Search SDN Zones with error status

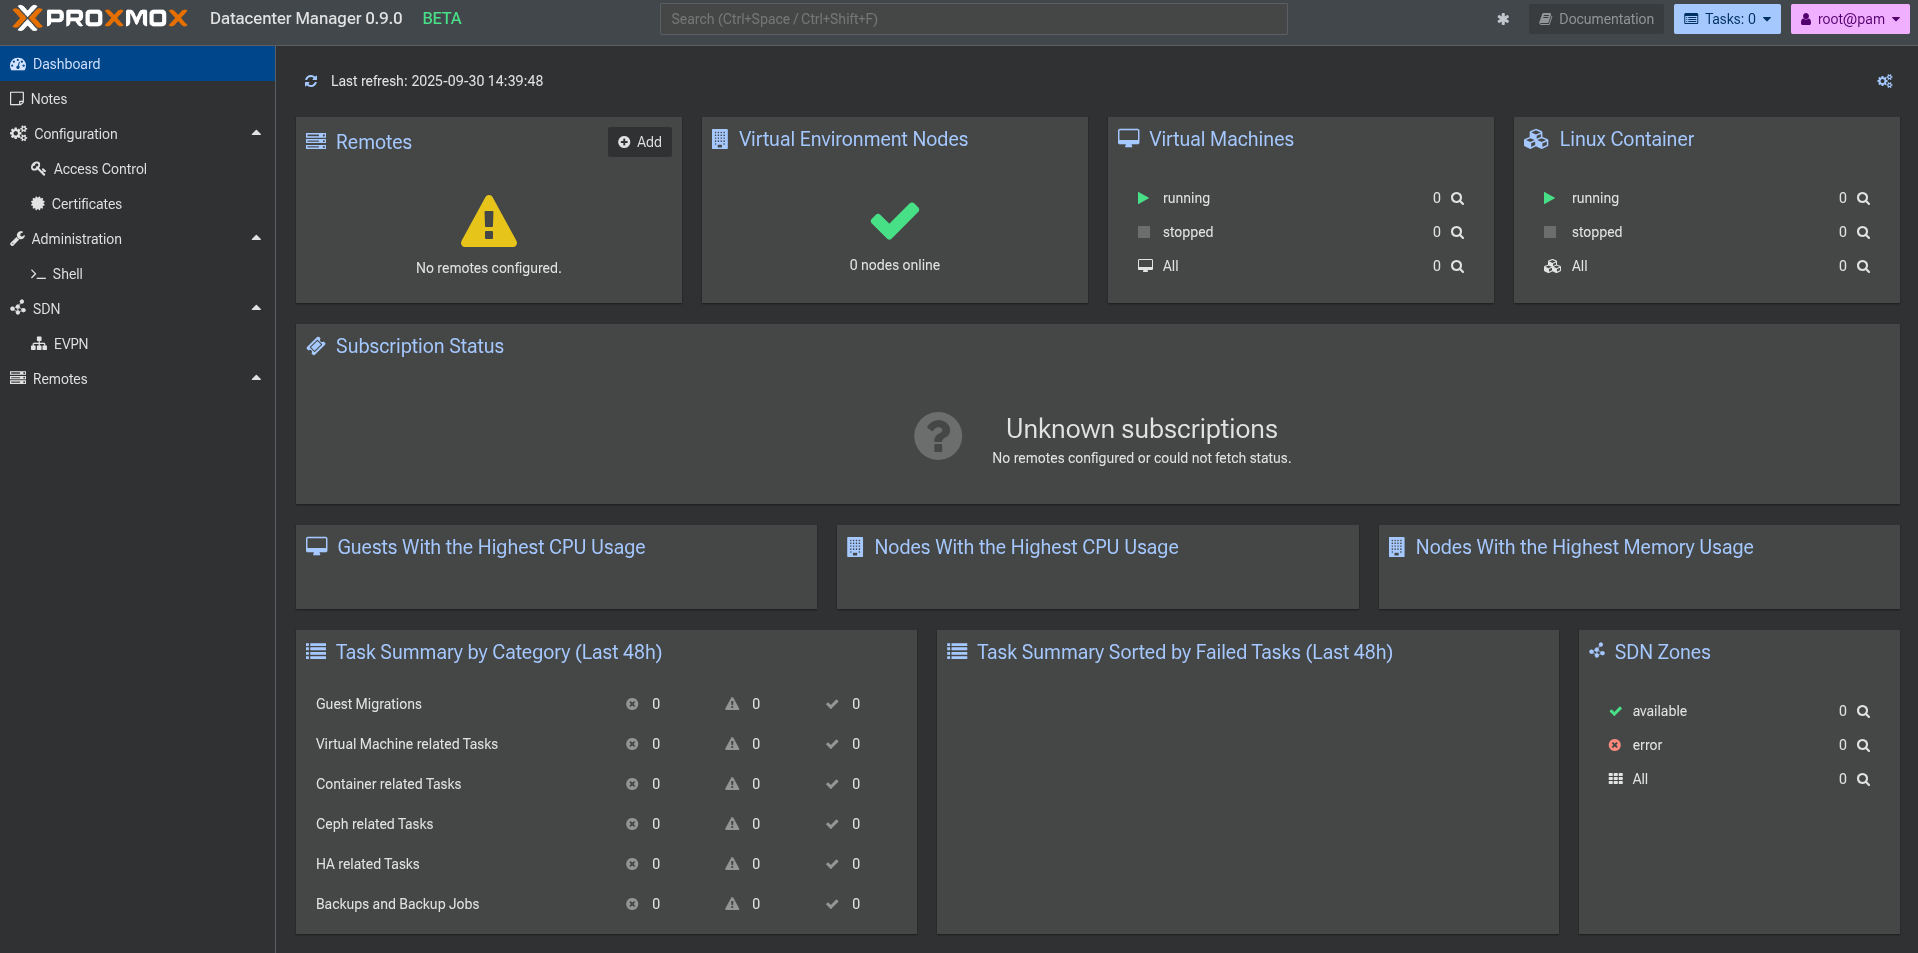pos(1863,746)
